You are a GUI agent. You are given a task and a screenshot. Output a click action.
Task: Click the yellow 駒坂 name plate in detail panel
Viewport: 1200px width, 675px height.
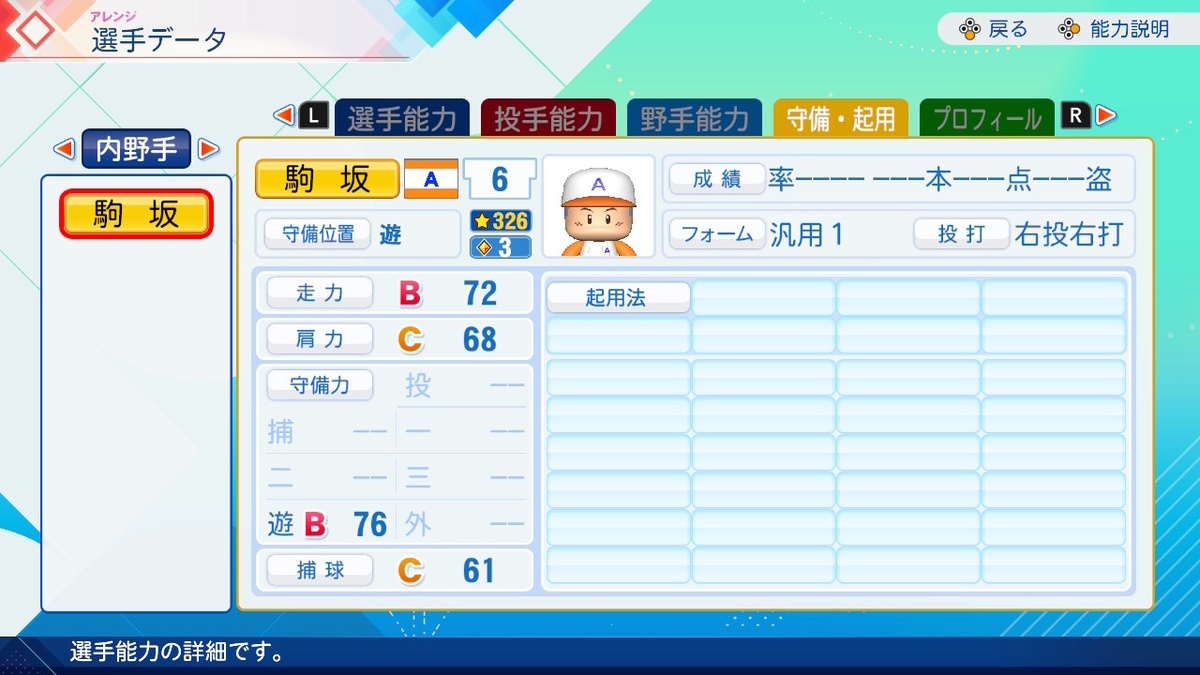[327, 179]
